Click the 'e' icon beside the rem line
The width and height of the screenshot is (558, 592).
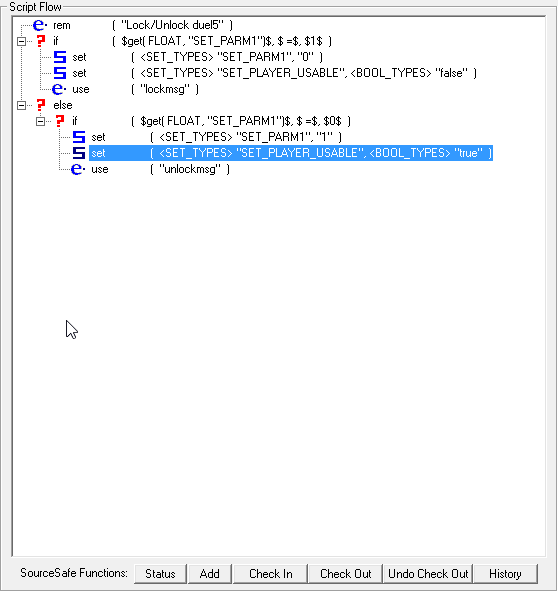coord(40,25)
